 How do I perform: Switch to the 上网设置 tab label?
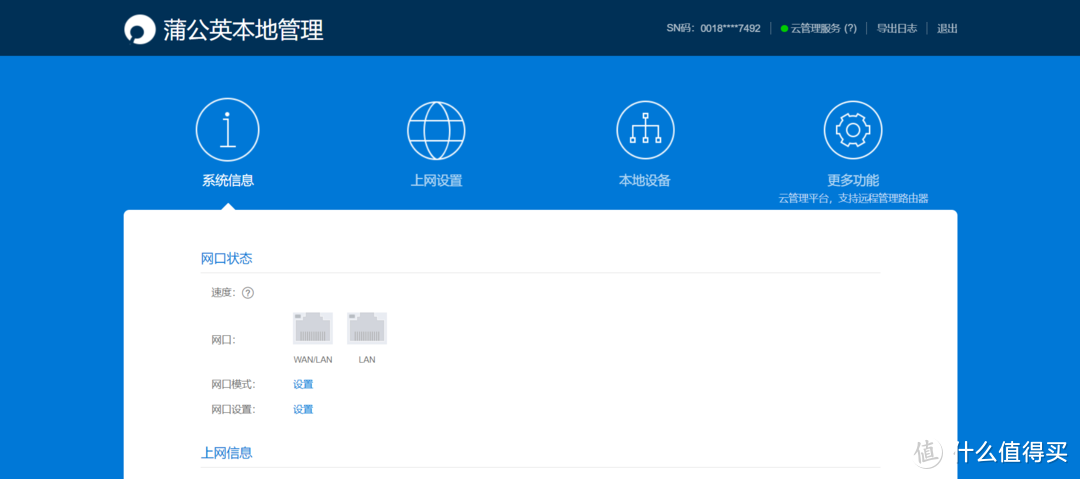[x=436, y=181]
